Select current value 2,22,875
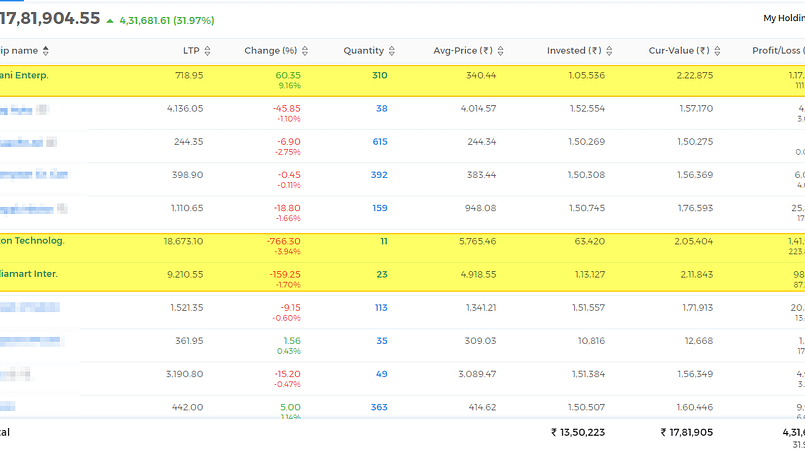Screen dimensions: 805x452 pyautogui.click(x=695, y=76)
